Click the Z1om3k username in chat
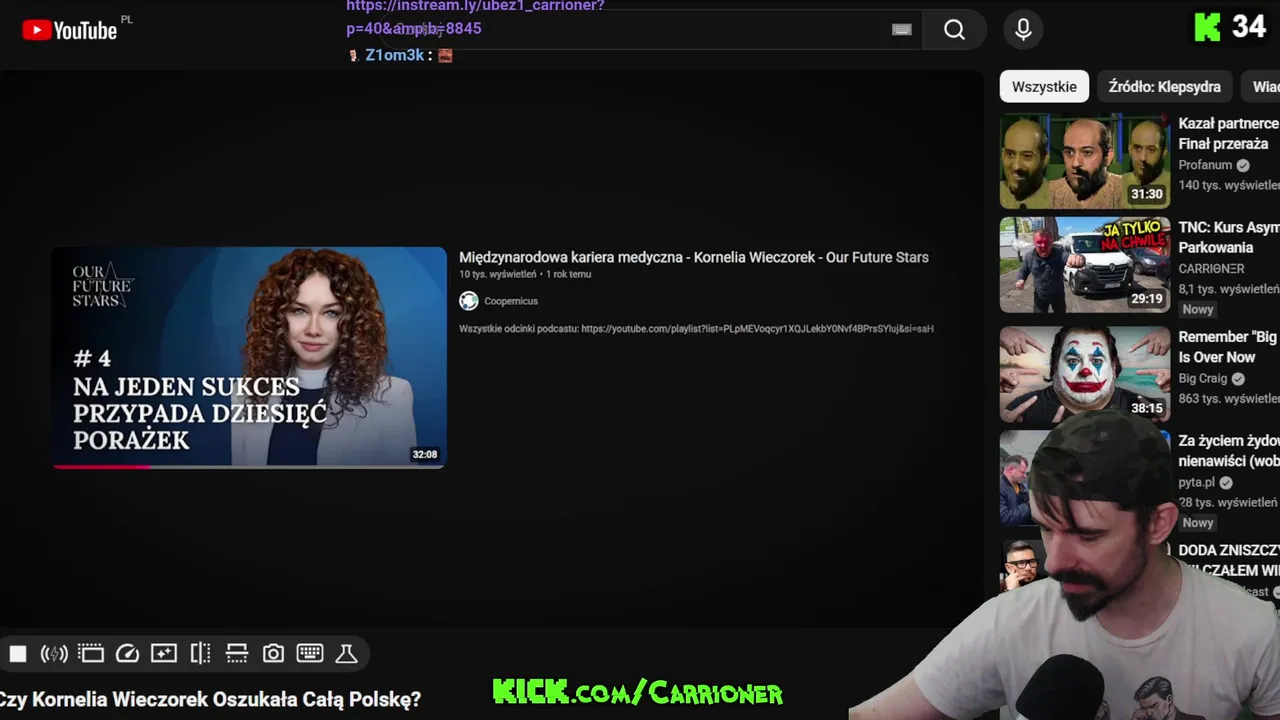Screen dimensions: 1280x720 coord(394,55)
